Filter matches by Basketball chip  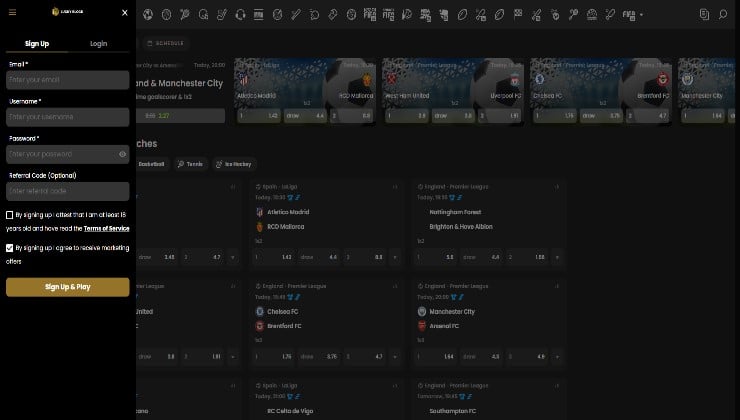click(151, 164)
